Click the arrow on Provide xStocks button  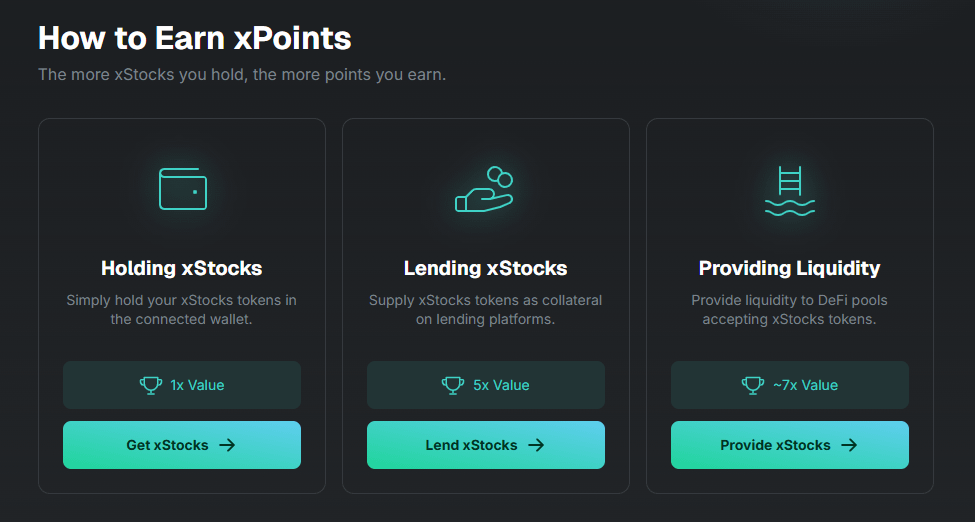point(849,445)
